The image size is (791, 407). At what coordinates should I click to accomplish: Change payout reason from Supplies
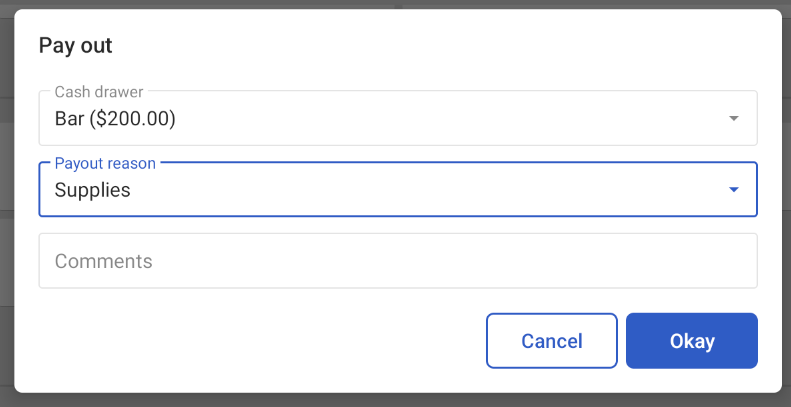[x=398, y=189]
